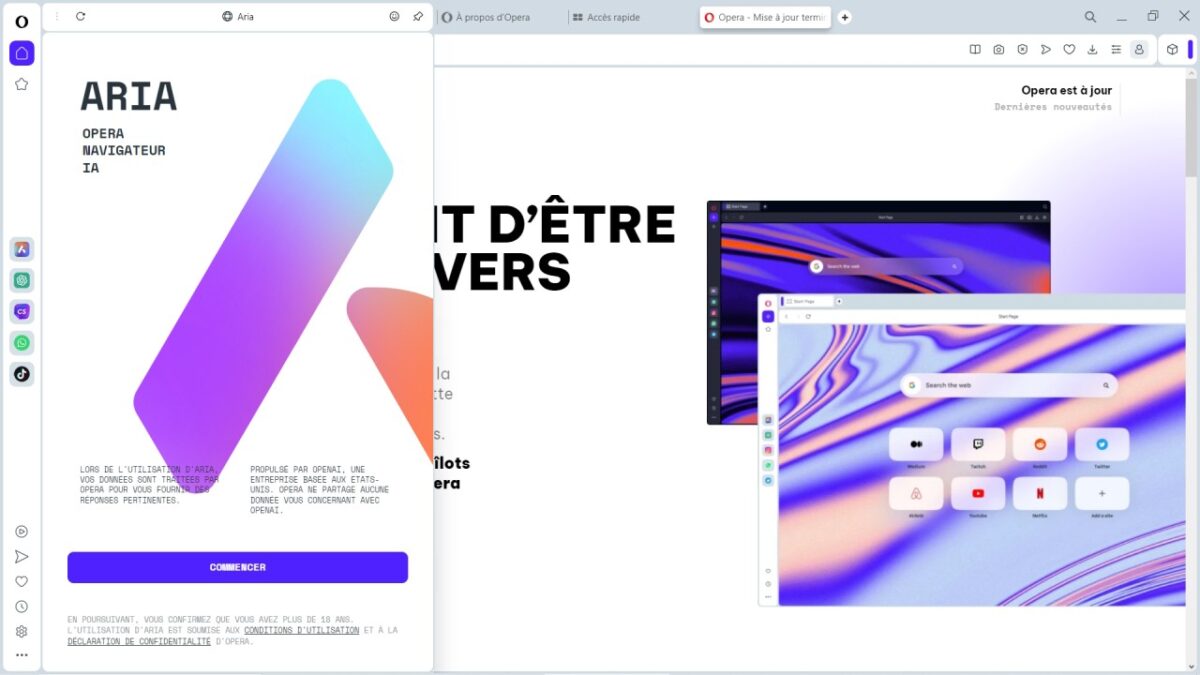Open TikTok in the sidebar
Screen dimensions: 1200x675
pyautogui.click(x=22, y=374)
